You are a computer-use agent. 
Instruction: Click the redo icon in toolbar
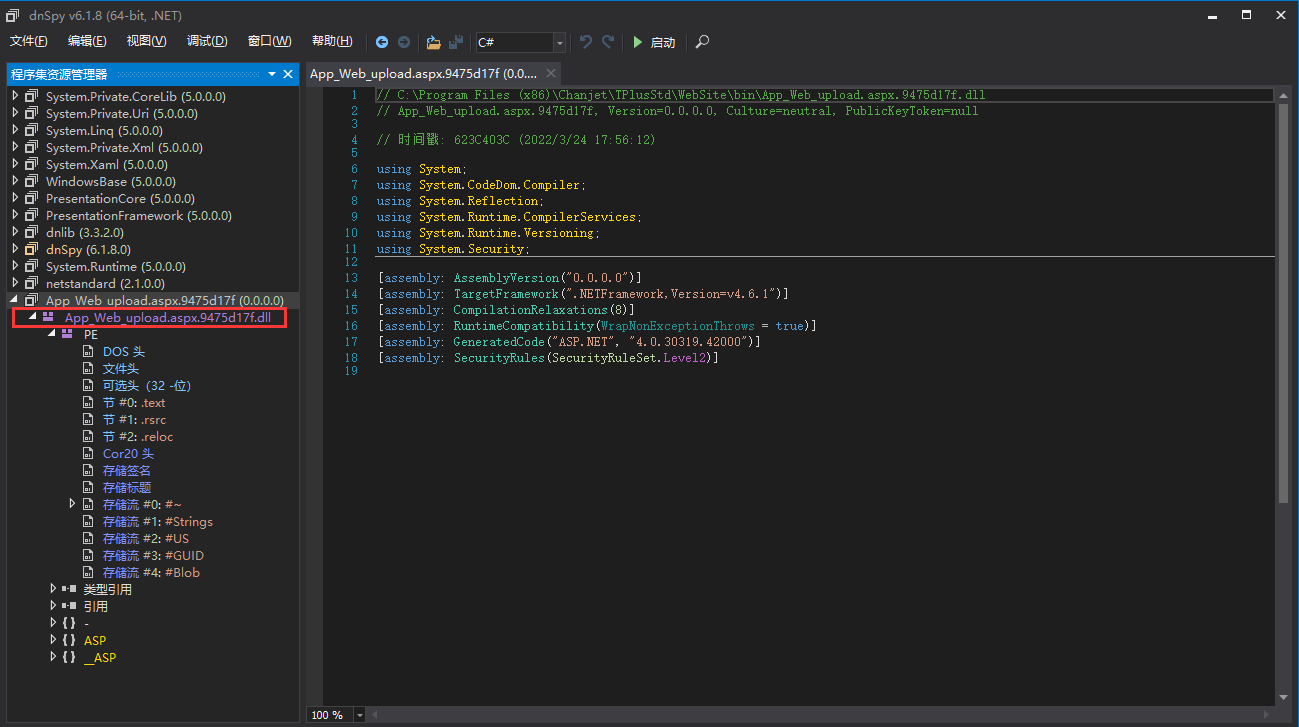coord(608,42)
